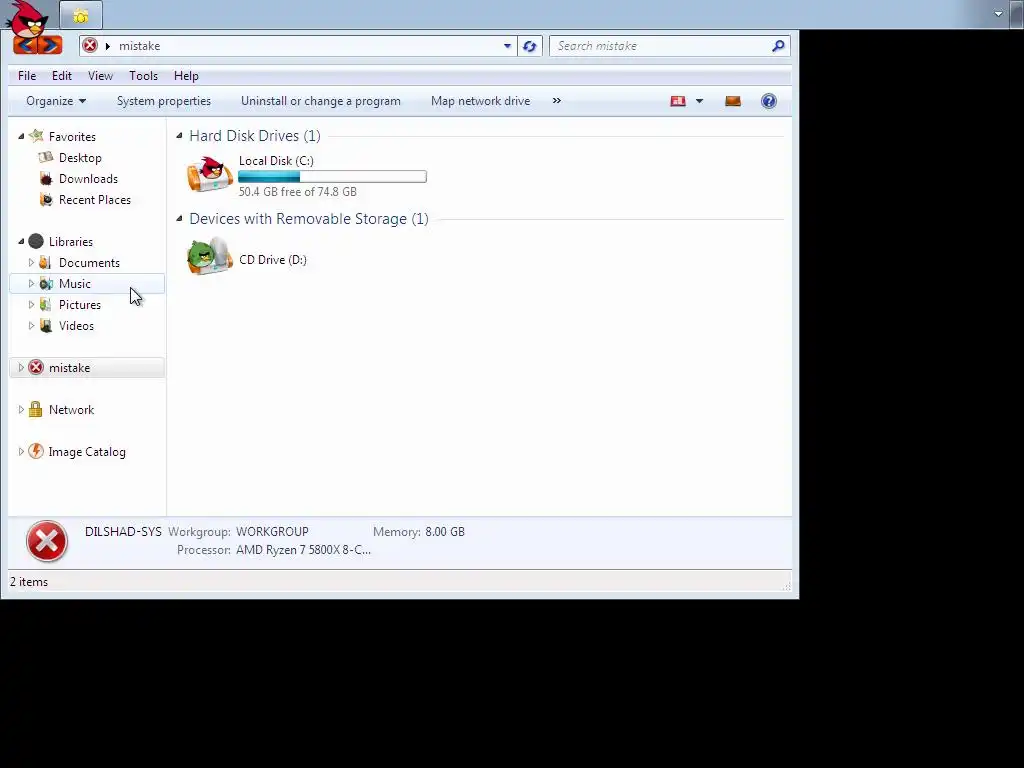Image resolution: width=1024 pixels, height=768 pixels.
Task: Click the yellow tab icon at top
Action: (x=81, y=15)
